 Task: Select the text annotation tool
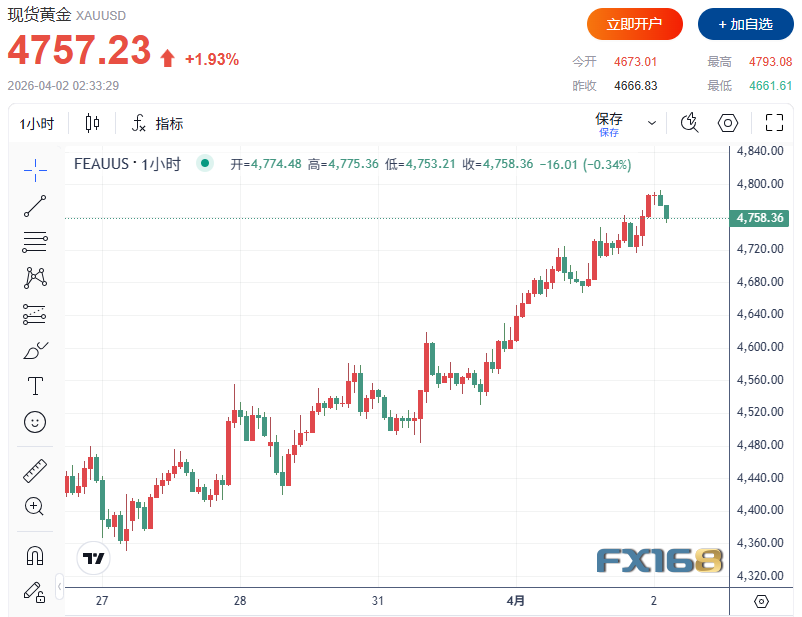[x=35, y=386]
